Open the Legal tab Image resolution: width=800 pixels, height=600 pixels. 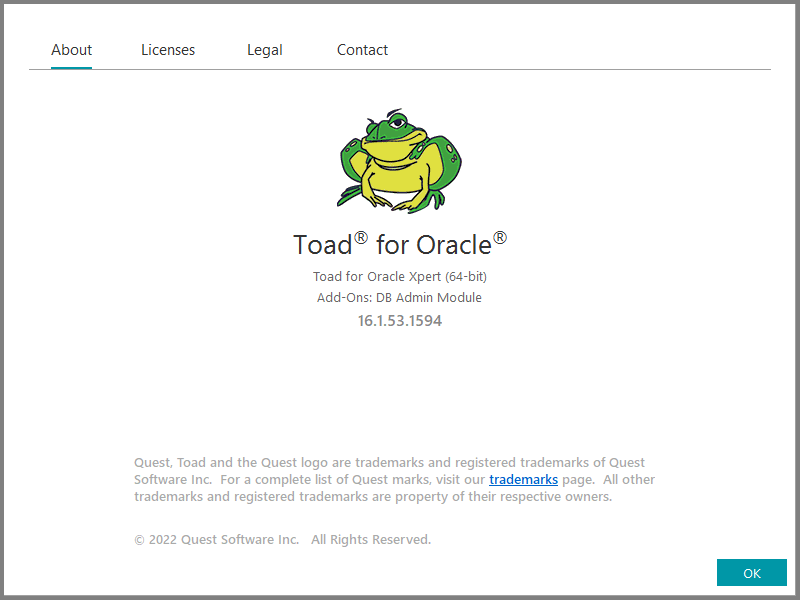265,50
